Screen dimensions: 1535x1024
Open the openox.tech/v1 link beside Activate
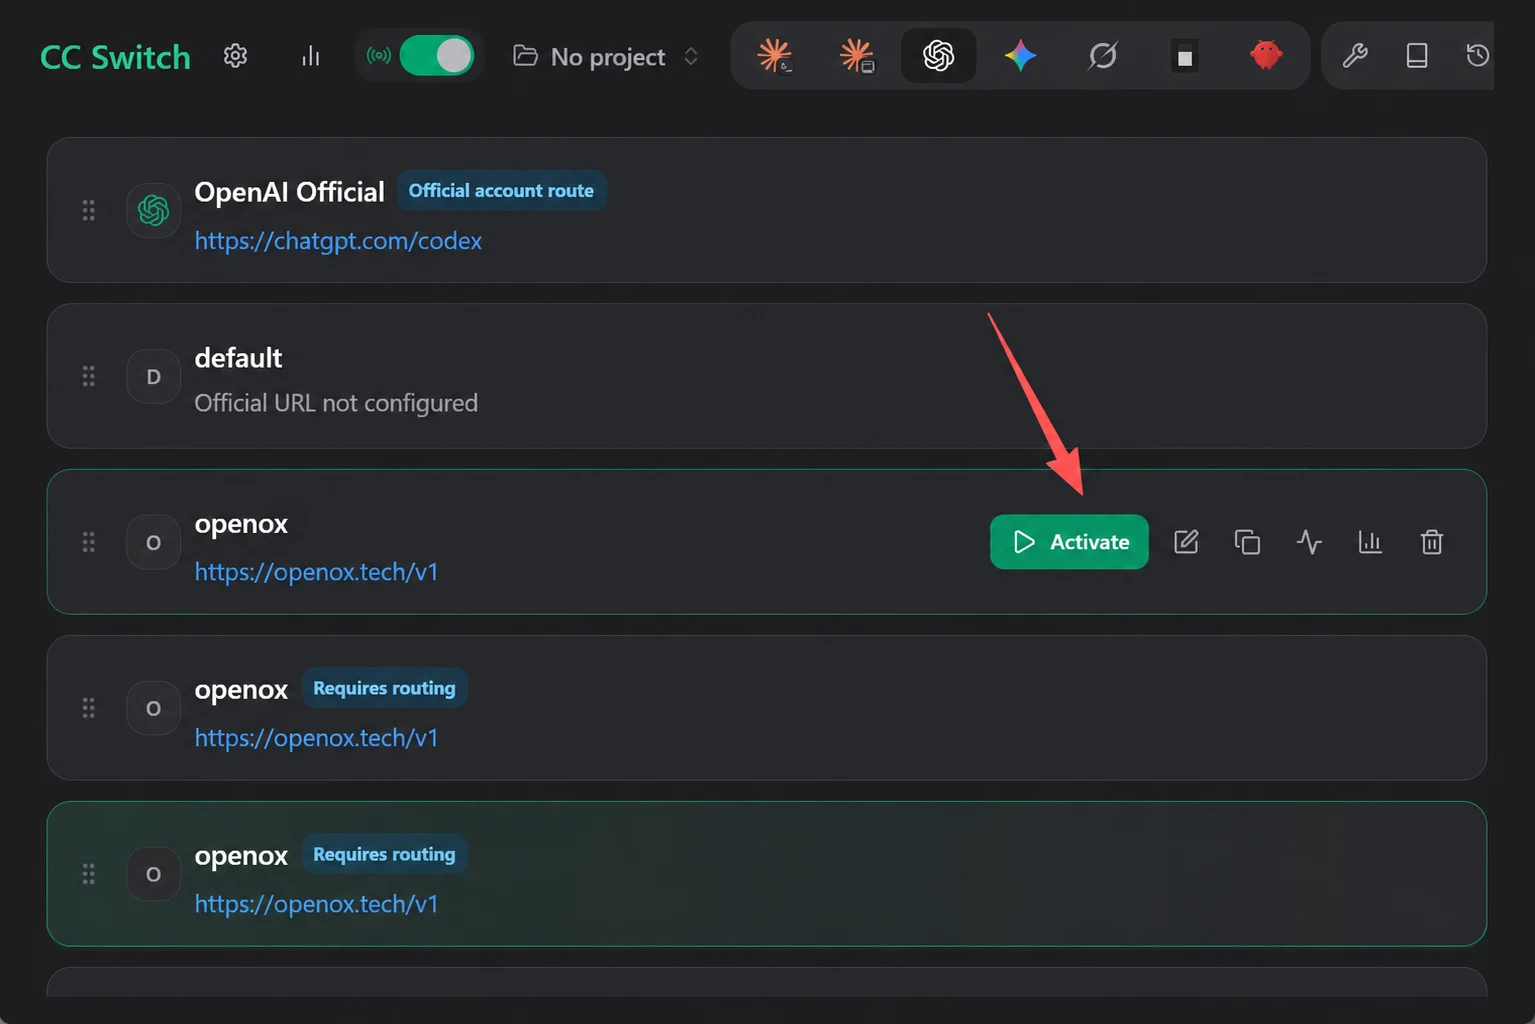[x=316, y=572]
